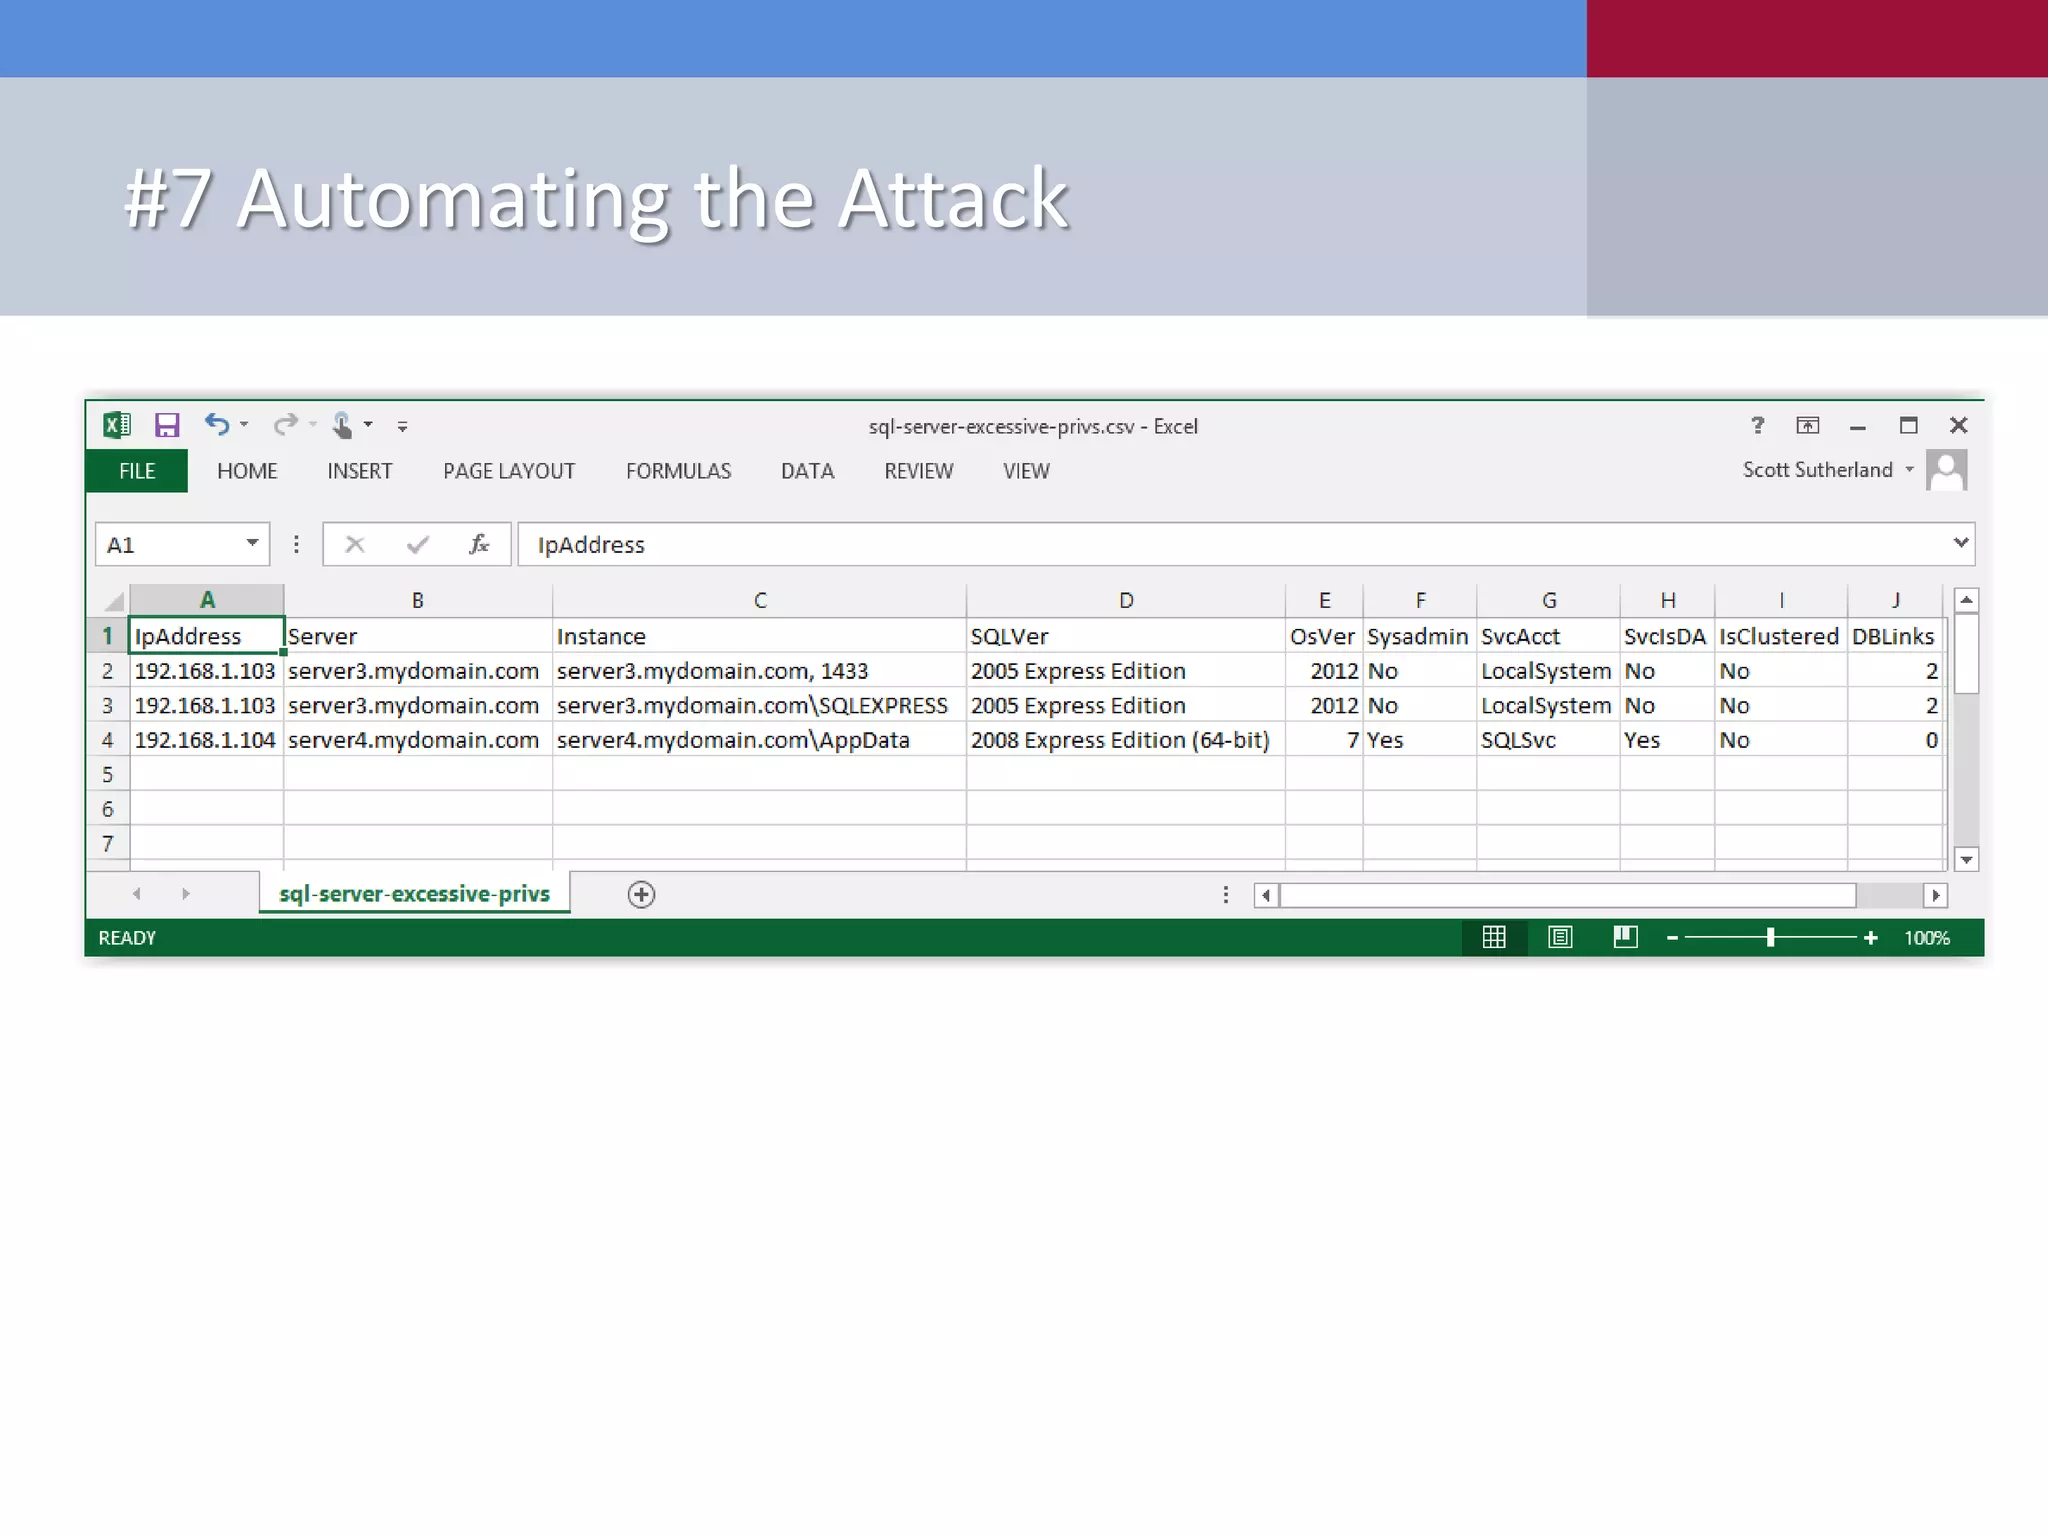
Task: Select cell with header SQLVer
Action: pyautogui.click(x=1126, y=636)
